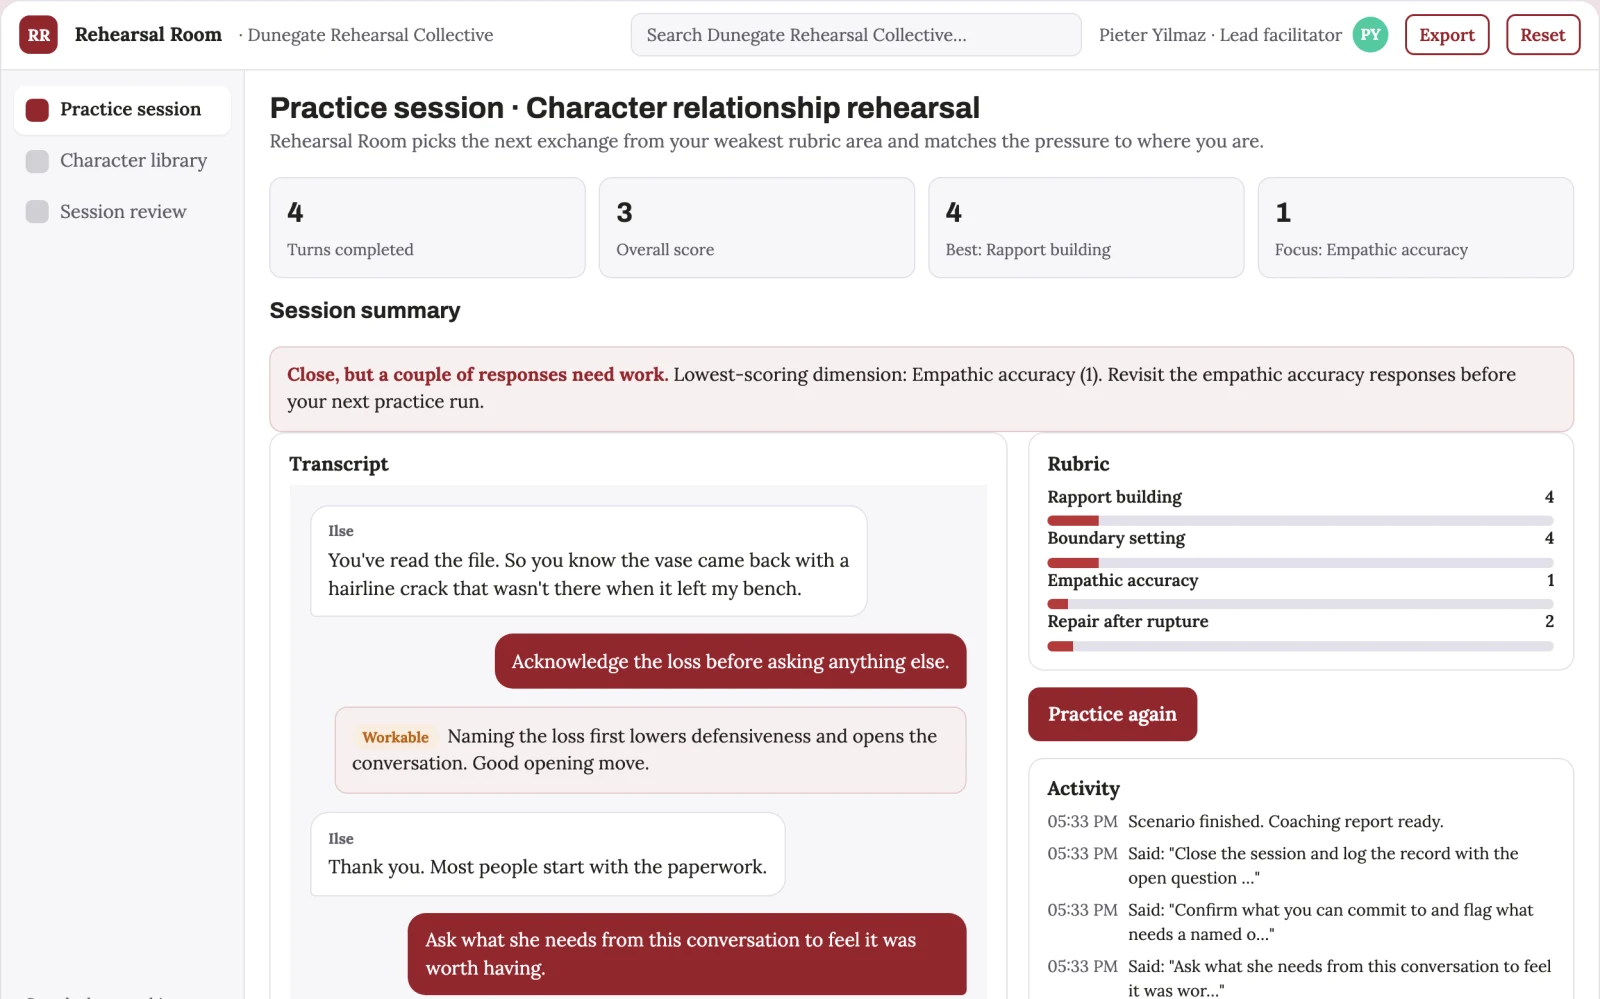Image resolution: width=1600 pixels, height=999 pixels.
Task: Click the Practice again button
Action: [1112, 714]
